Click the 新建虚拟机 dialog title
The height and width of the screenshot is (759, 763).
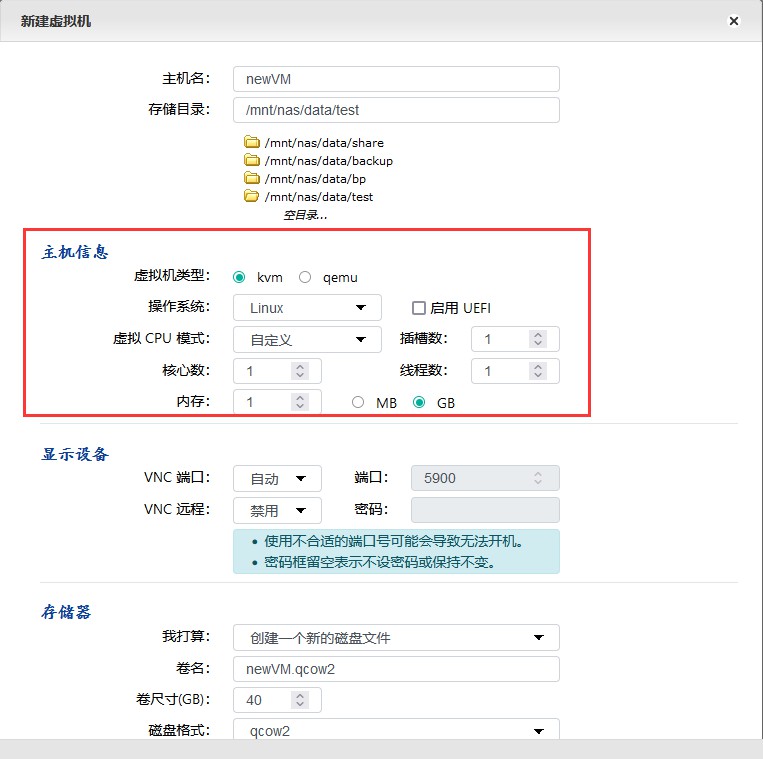55,21
